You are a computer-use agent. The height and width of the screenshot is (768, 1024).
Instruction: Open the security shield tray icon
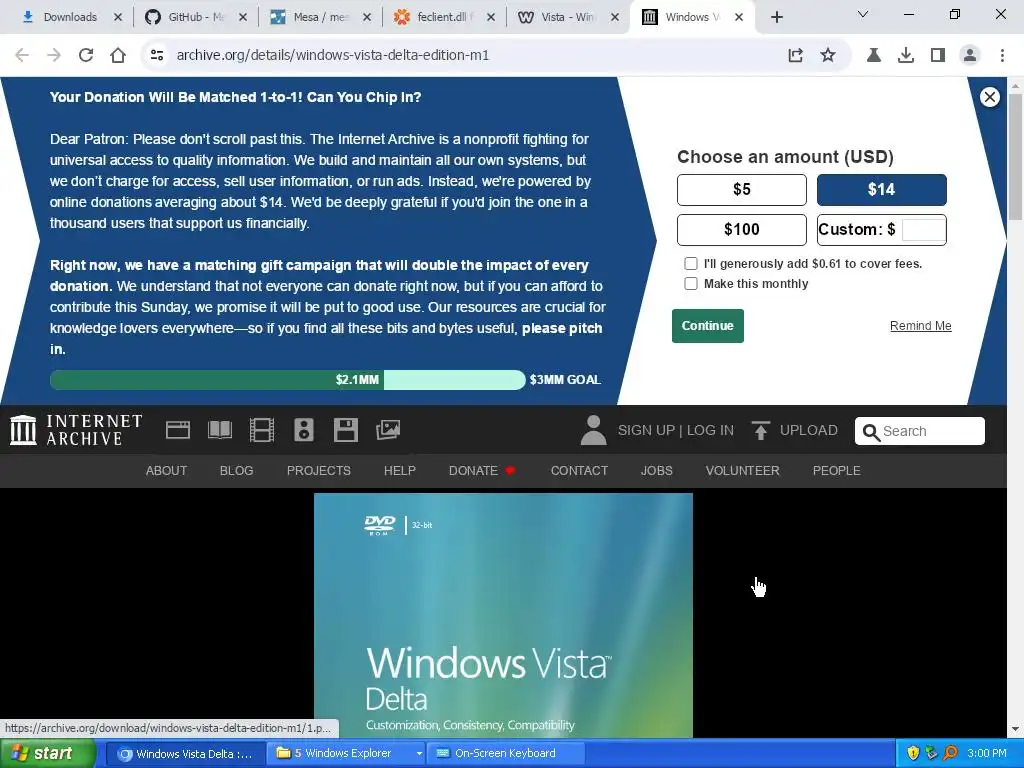(913, 754)
